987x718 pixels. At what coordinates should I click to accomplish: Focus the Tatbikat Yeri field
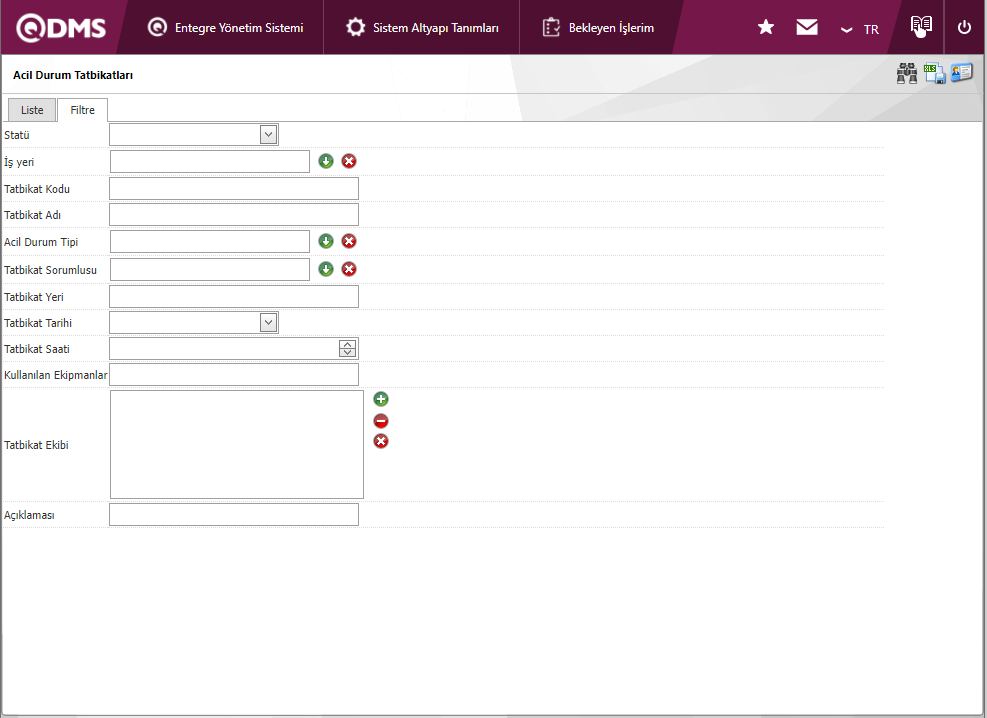[x=234, y=296]
